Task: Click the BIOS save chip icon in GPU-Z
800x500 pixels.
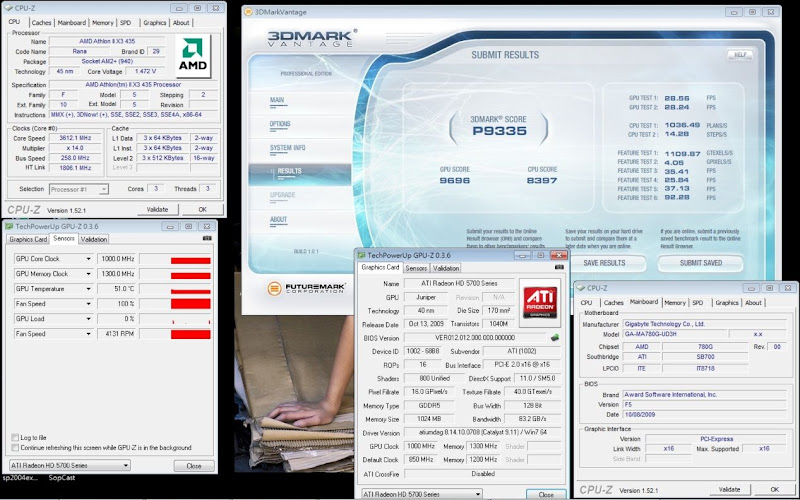Action: 555,337
